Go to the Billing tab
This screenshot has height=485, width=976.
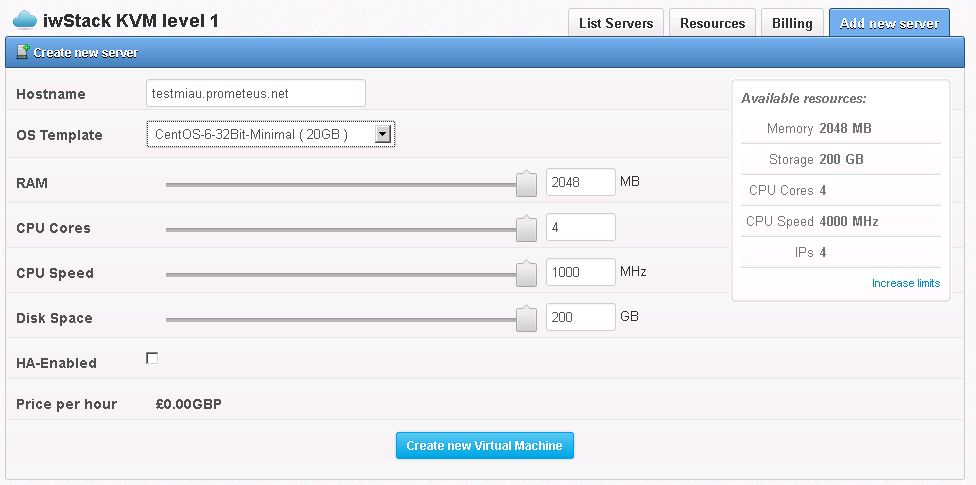792,24
